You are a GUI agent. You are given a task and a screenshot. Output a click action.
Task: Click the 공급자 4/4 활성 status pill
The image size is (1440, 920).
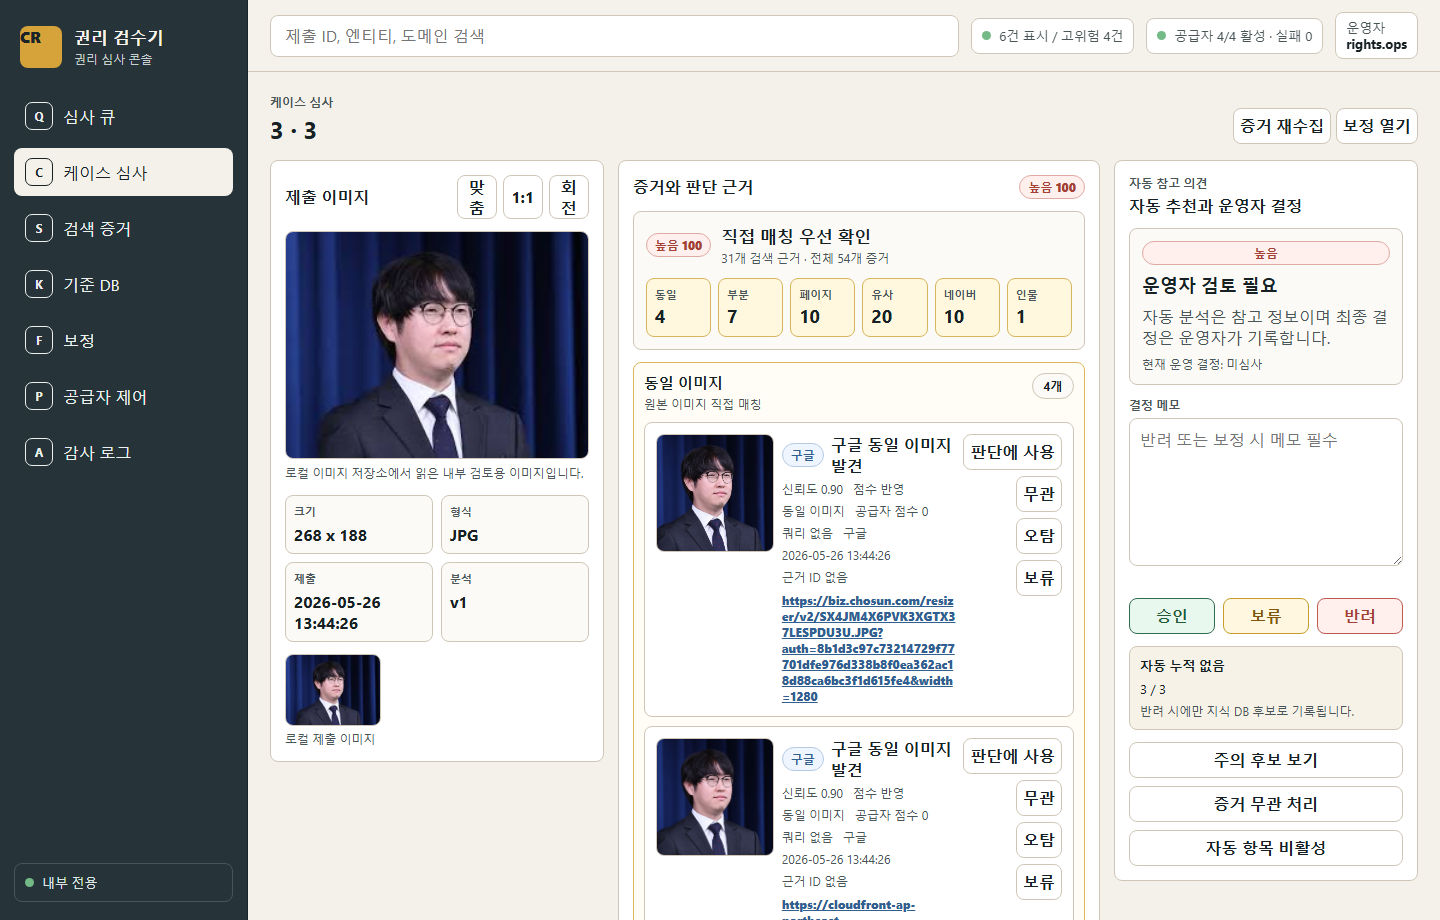point(1234,36)
